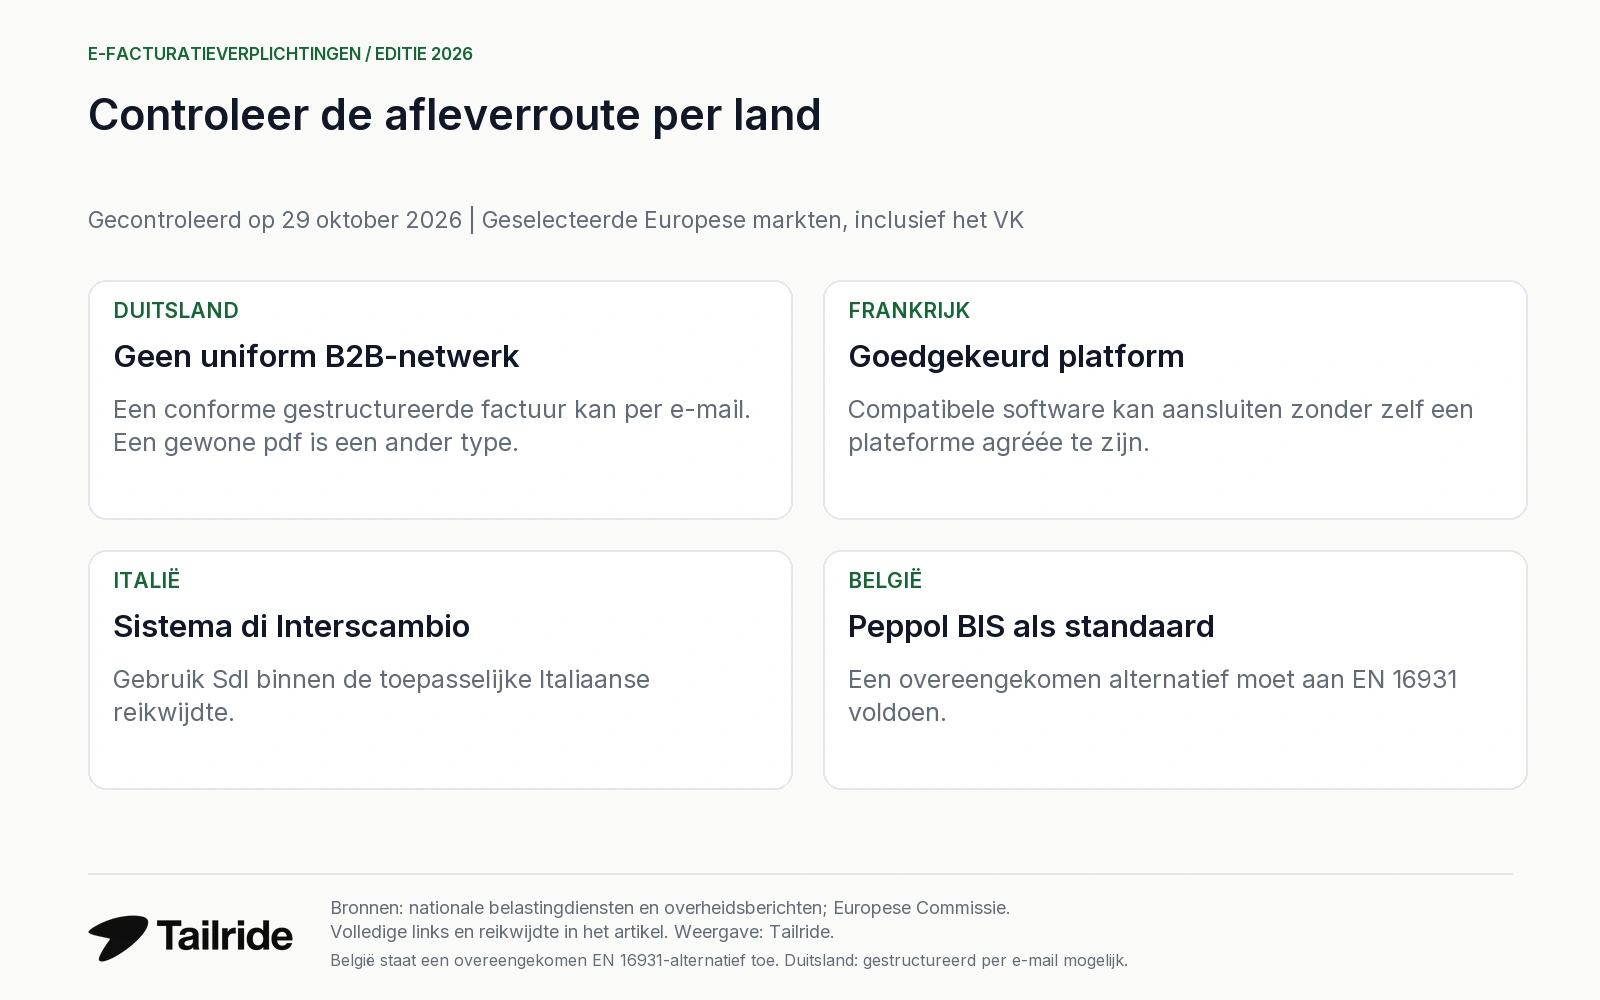Click the BELGIË country label

tap(885, 580)
